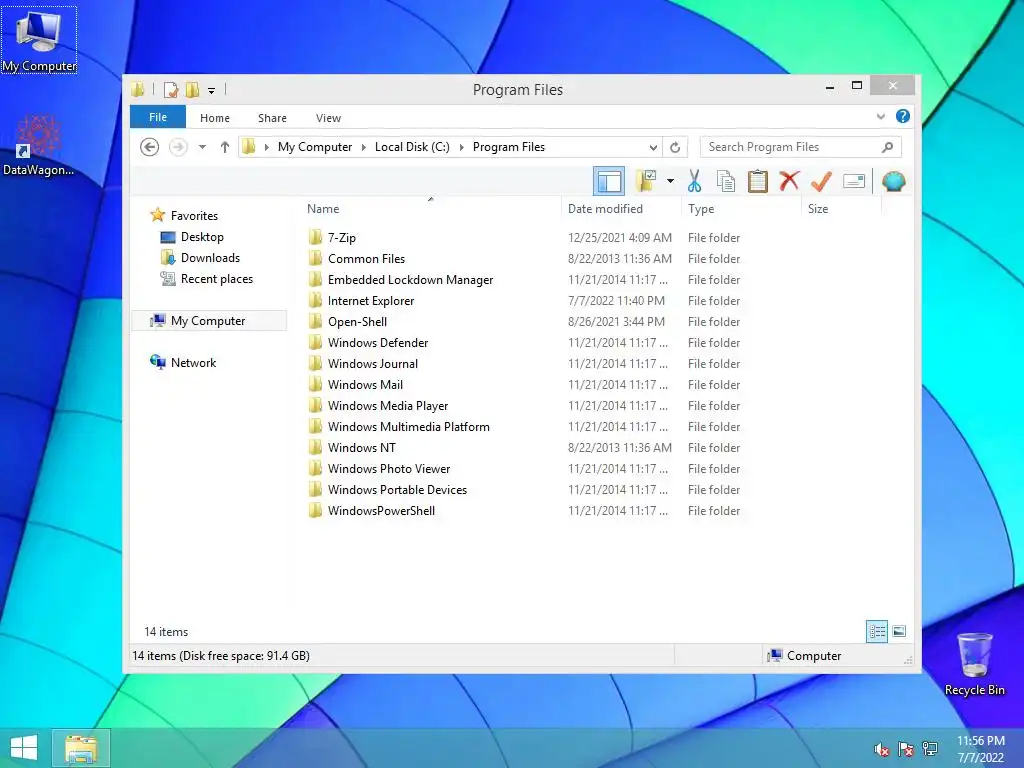Click the Copy icon in the toolbar
This screenshot has width=1024, height=768.
pos(726,181)
